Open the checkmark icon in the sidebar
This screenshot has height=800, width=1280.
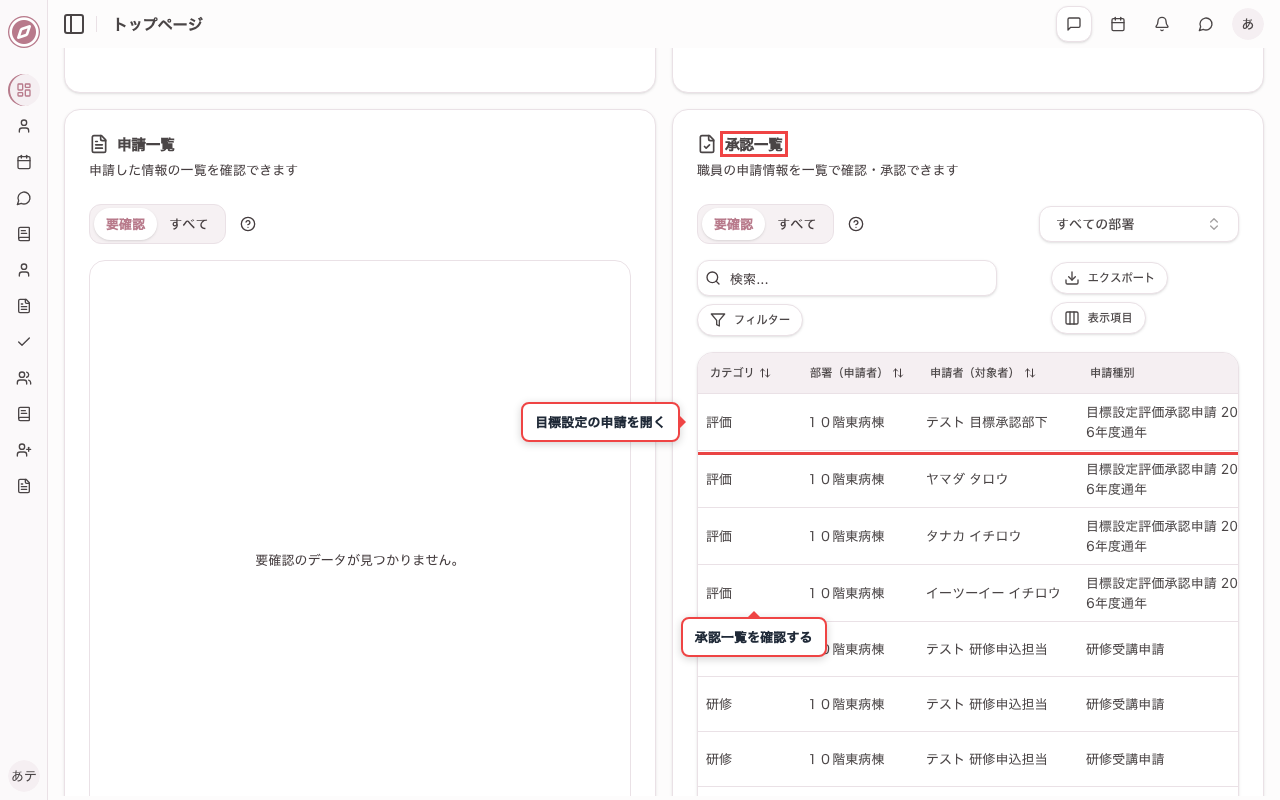(x=24, y=342)
